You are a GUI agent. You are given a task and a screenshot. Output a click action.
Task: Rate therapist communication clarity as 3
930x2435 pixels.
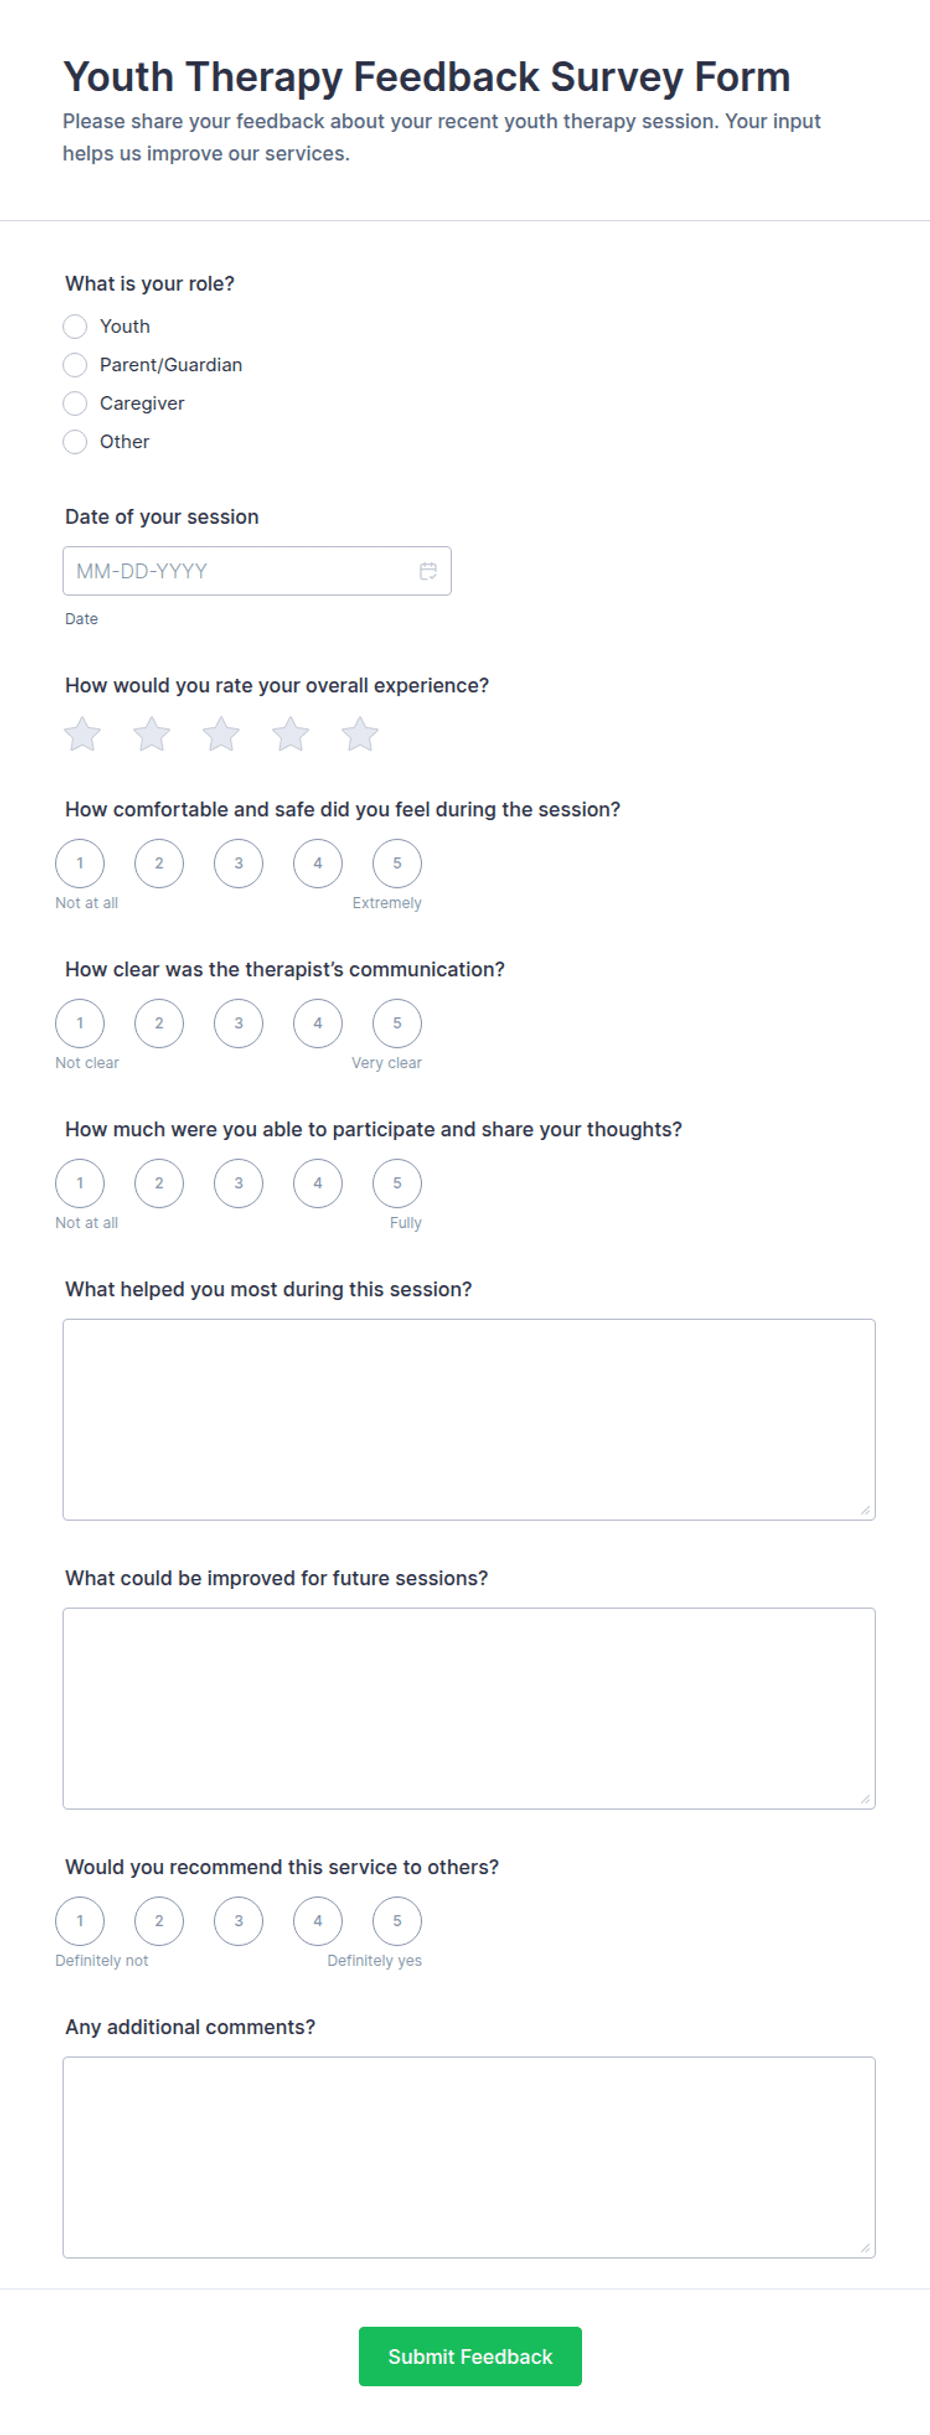tap(239, 1024)
